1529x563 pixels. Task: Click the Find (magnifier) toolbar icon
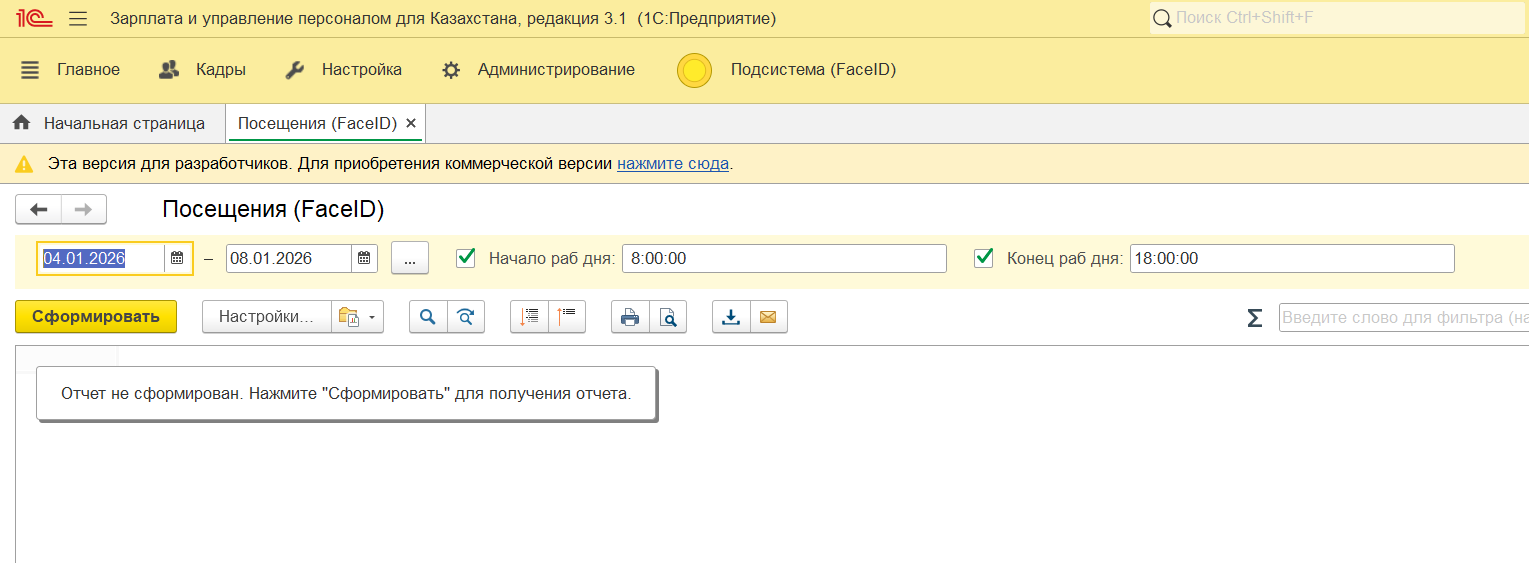pyautogui.click(x=428, y=317)
